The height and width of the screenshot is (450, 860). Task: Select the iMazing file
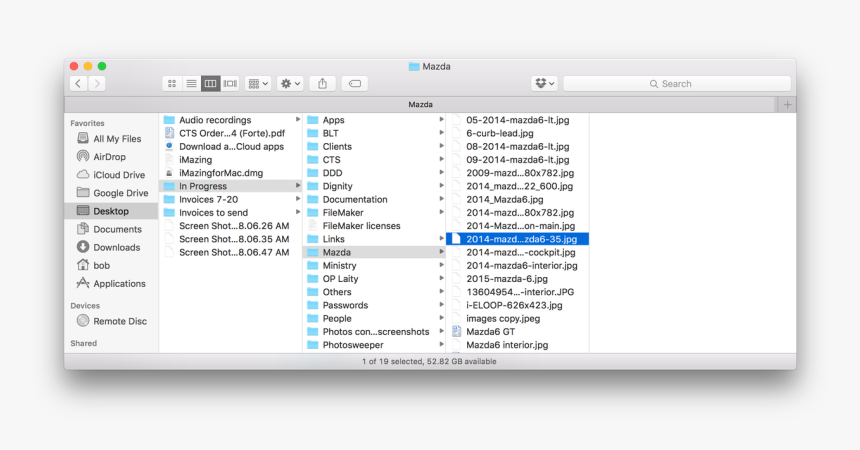click(230, 159)
